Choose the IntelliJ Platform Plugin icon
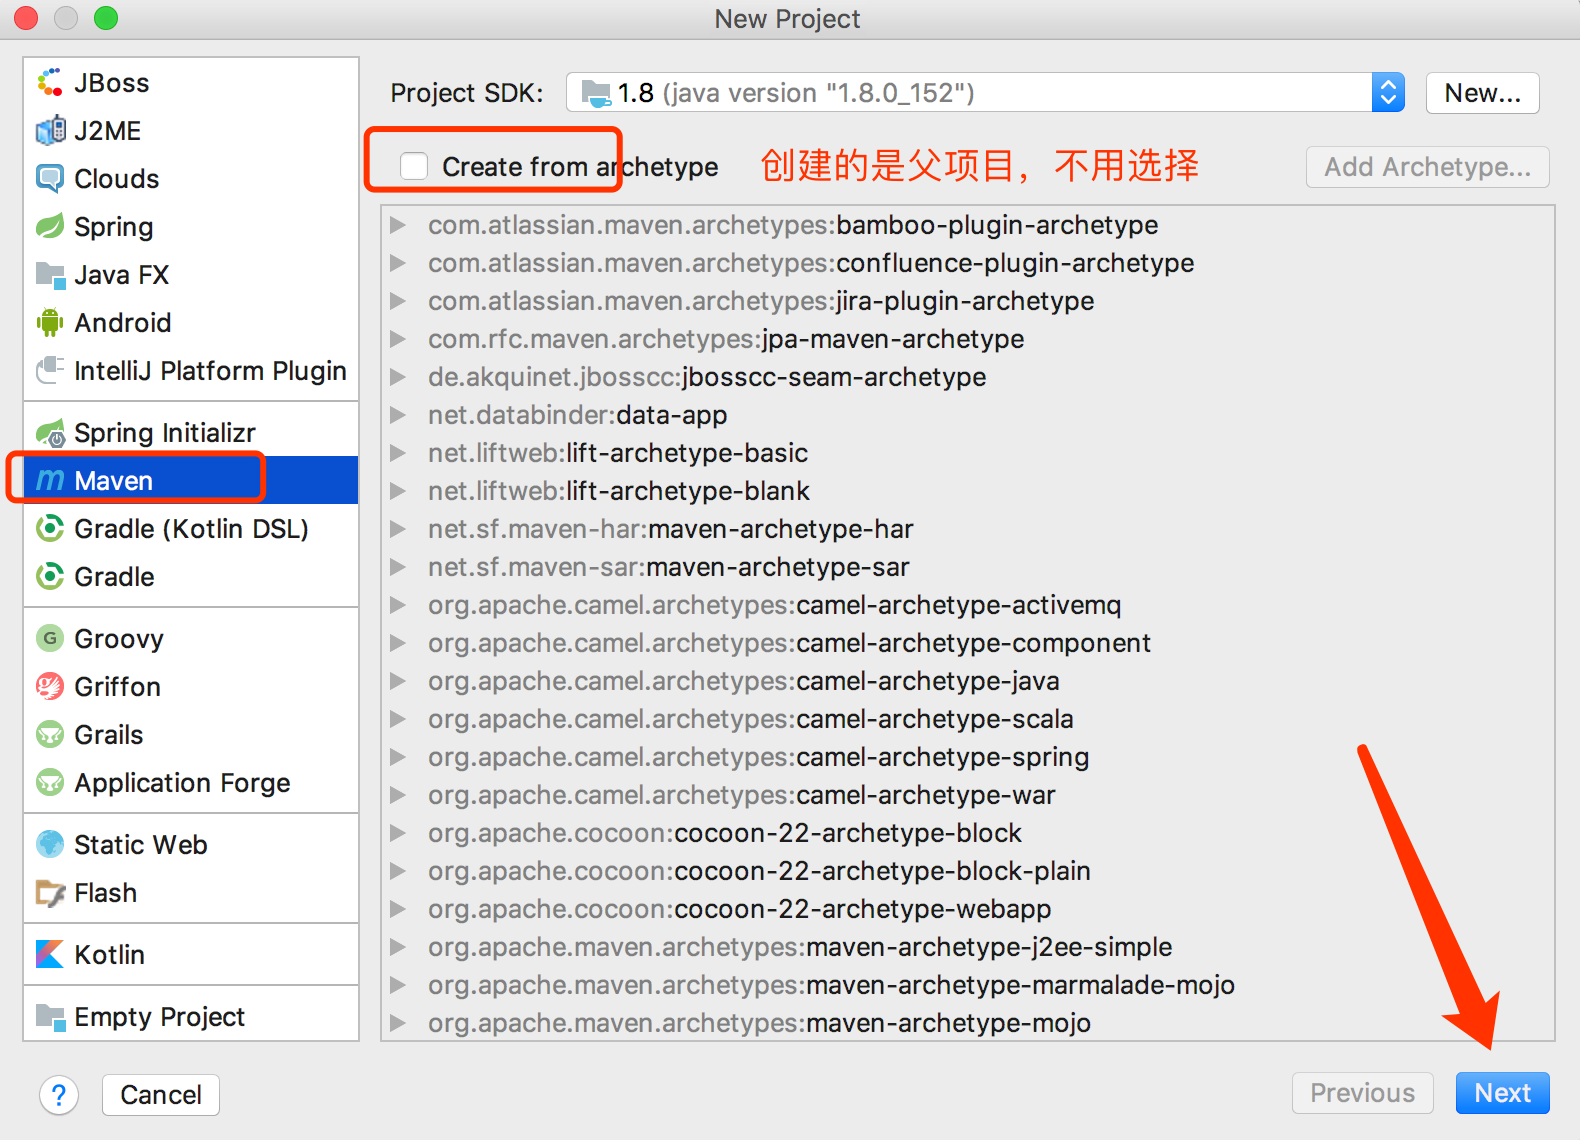The height and width of the screenshot is (1140, 1580). click(50, 371)
